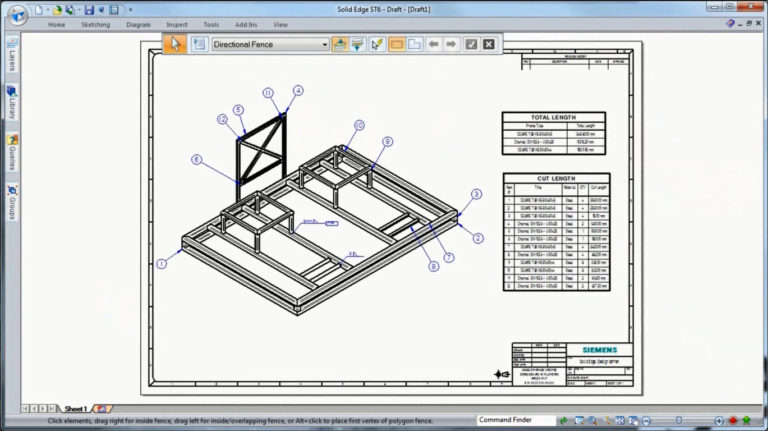The height and width of the screenshot is (431, 768).
Task: Expand the Directional Fence dropdown
Action: pyautogui.click(x=324, y=44)
